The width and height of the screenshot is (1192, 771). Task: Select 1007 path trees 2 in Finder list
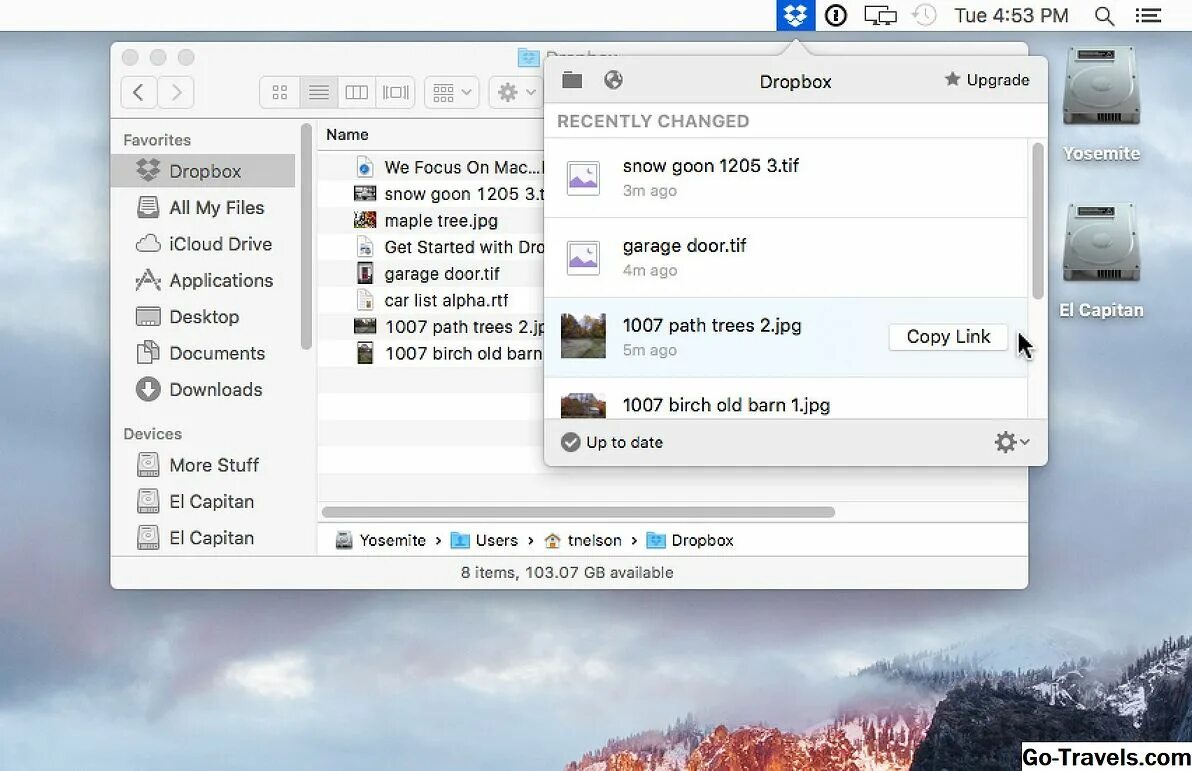click(x=431, y=327)
